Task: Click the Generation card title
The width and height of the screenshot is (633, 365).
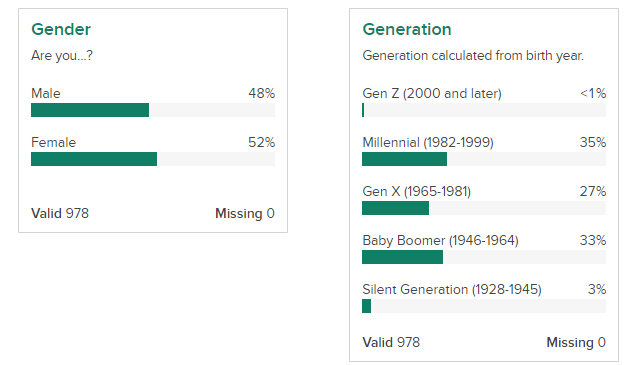Action: pyautogui.click(x=407, y=29)
